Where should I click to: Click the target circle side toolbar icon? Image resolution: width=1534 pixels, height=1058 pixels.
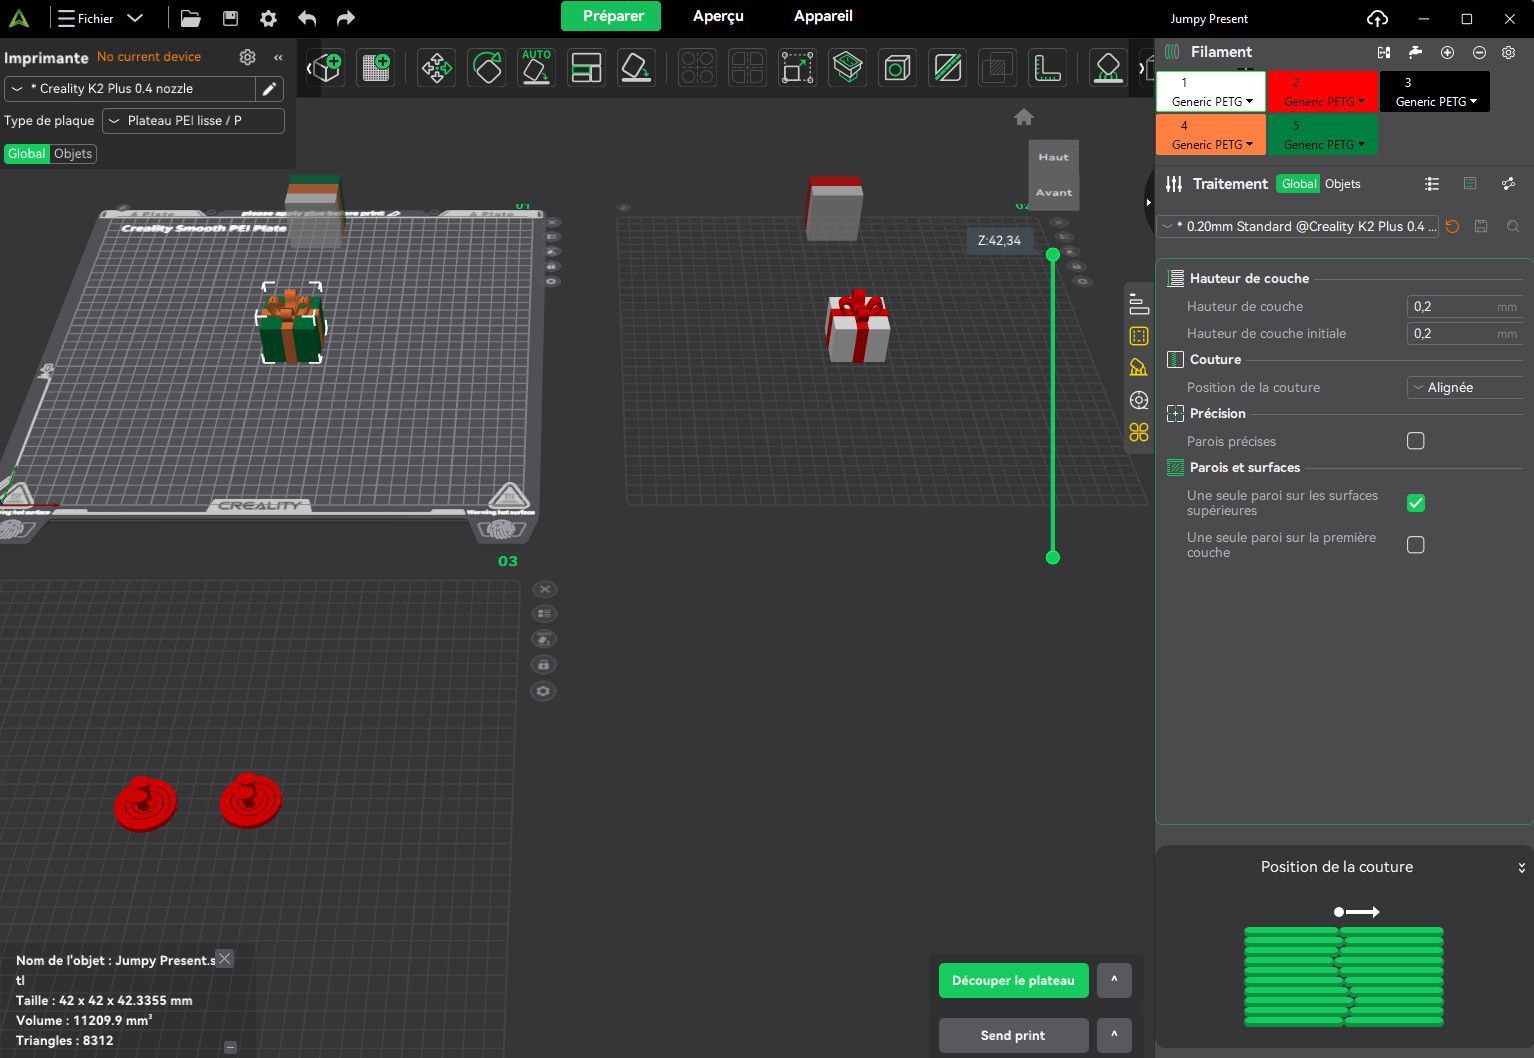point(1138,400)
